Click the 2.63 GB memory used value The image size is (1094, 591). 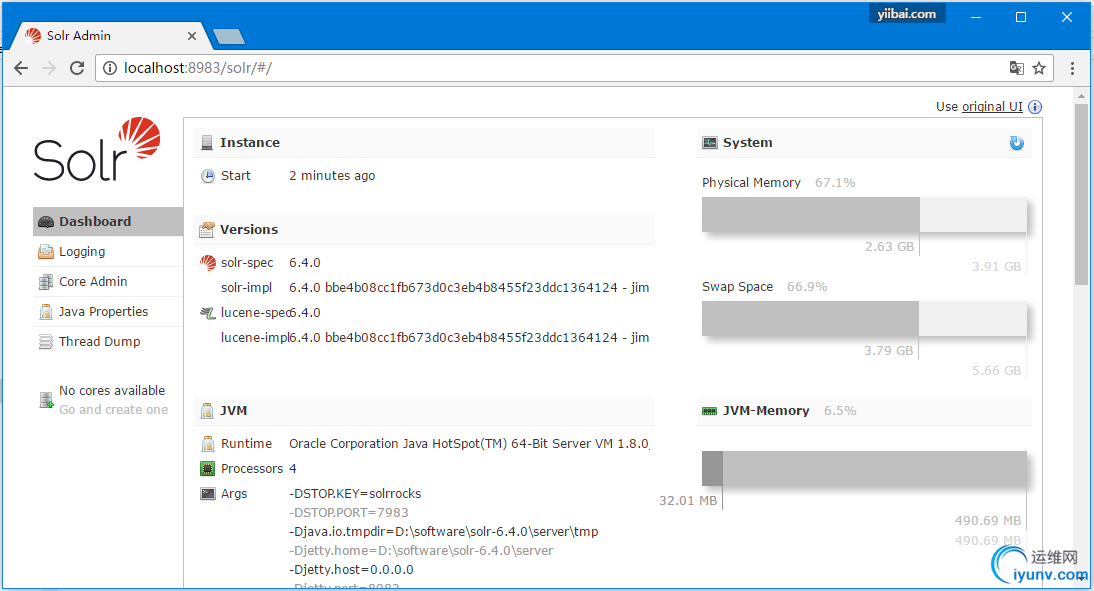(x=890, y=247)
